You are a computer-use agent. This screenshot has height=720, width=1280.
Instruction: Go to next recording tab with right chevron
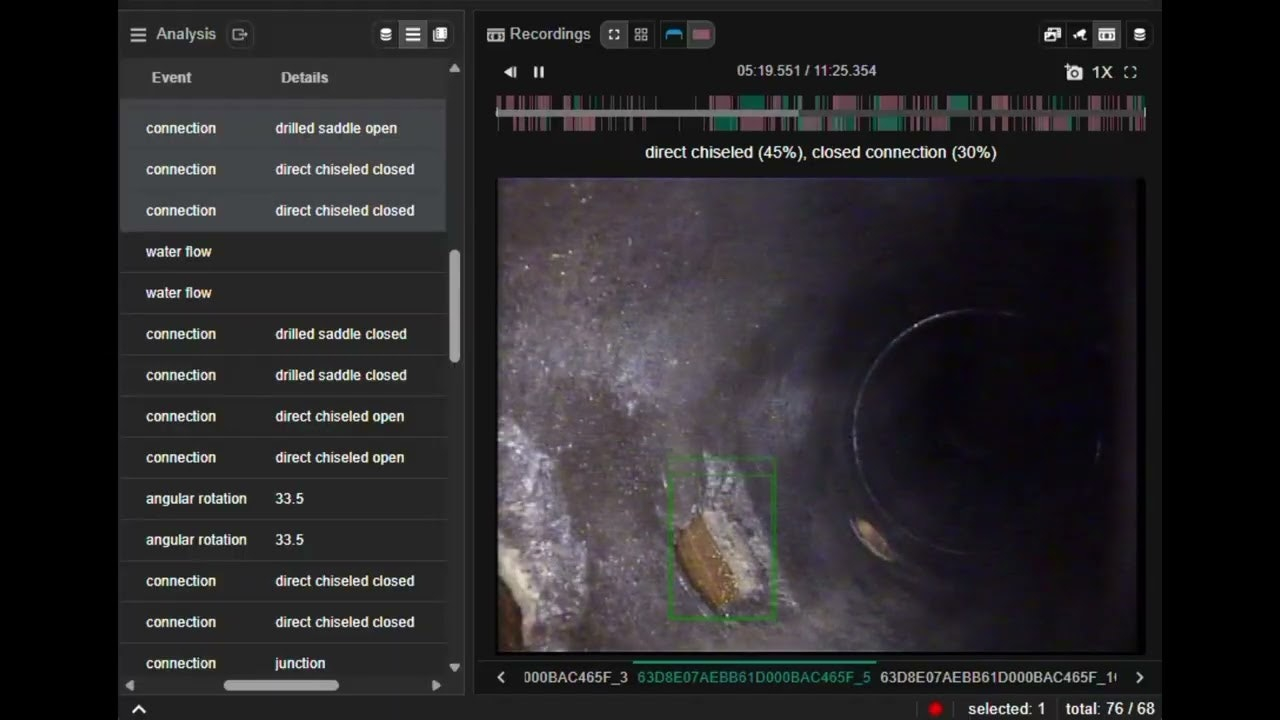click(1139, 677)
